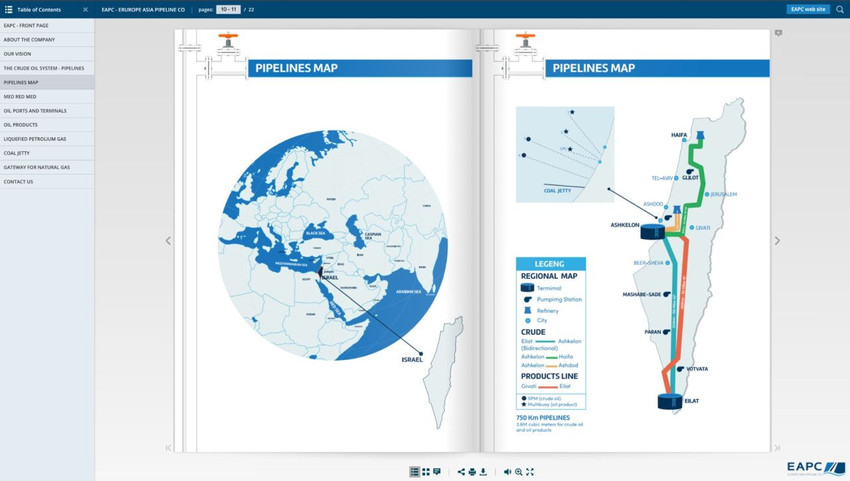The image size is (850, 481).
Task: Open The Crude Oil System - Pipelines
Action: [47, 68]
